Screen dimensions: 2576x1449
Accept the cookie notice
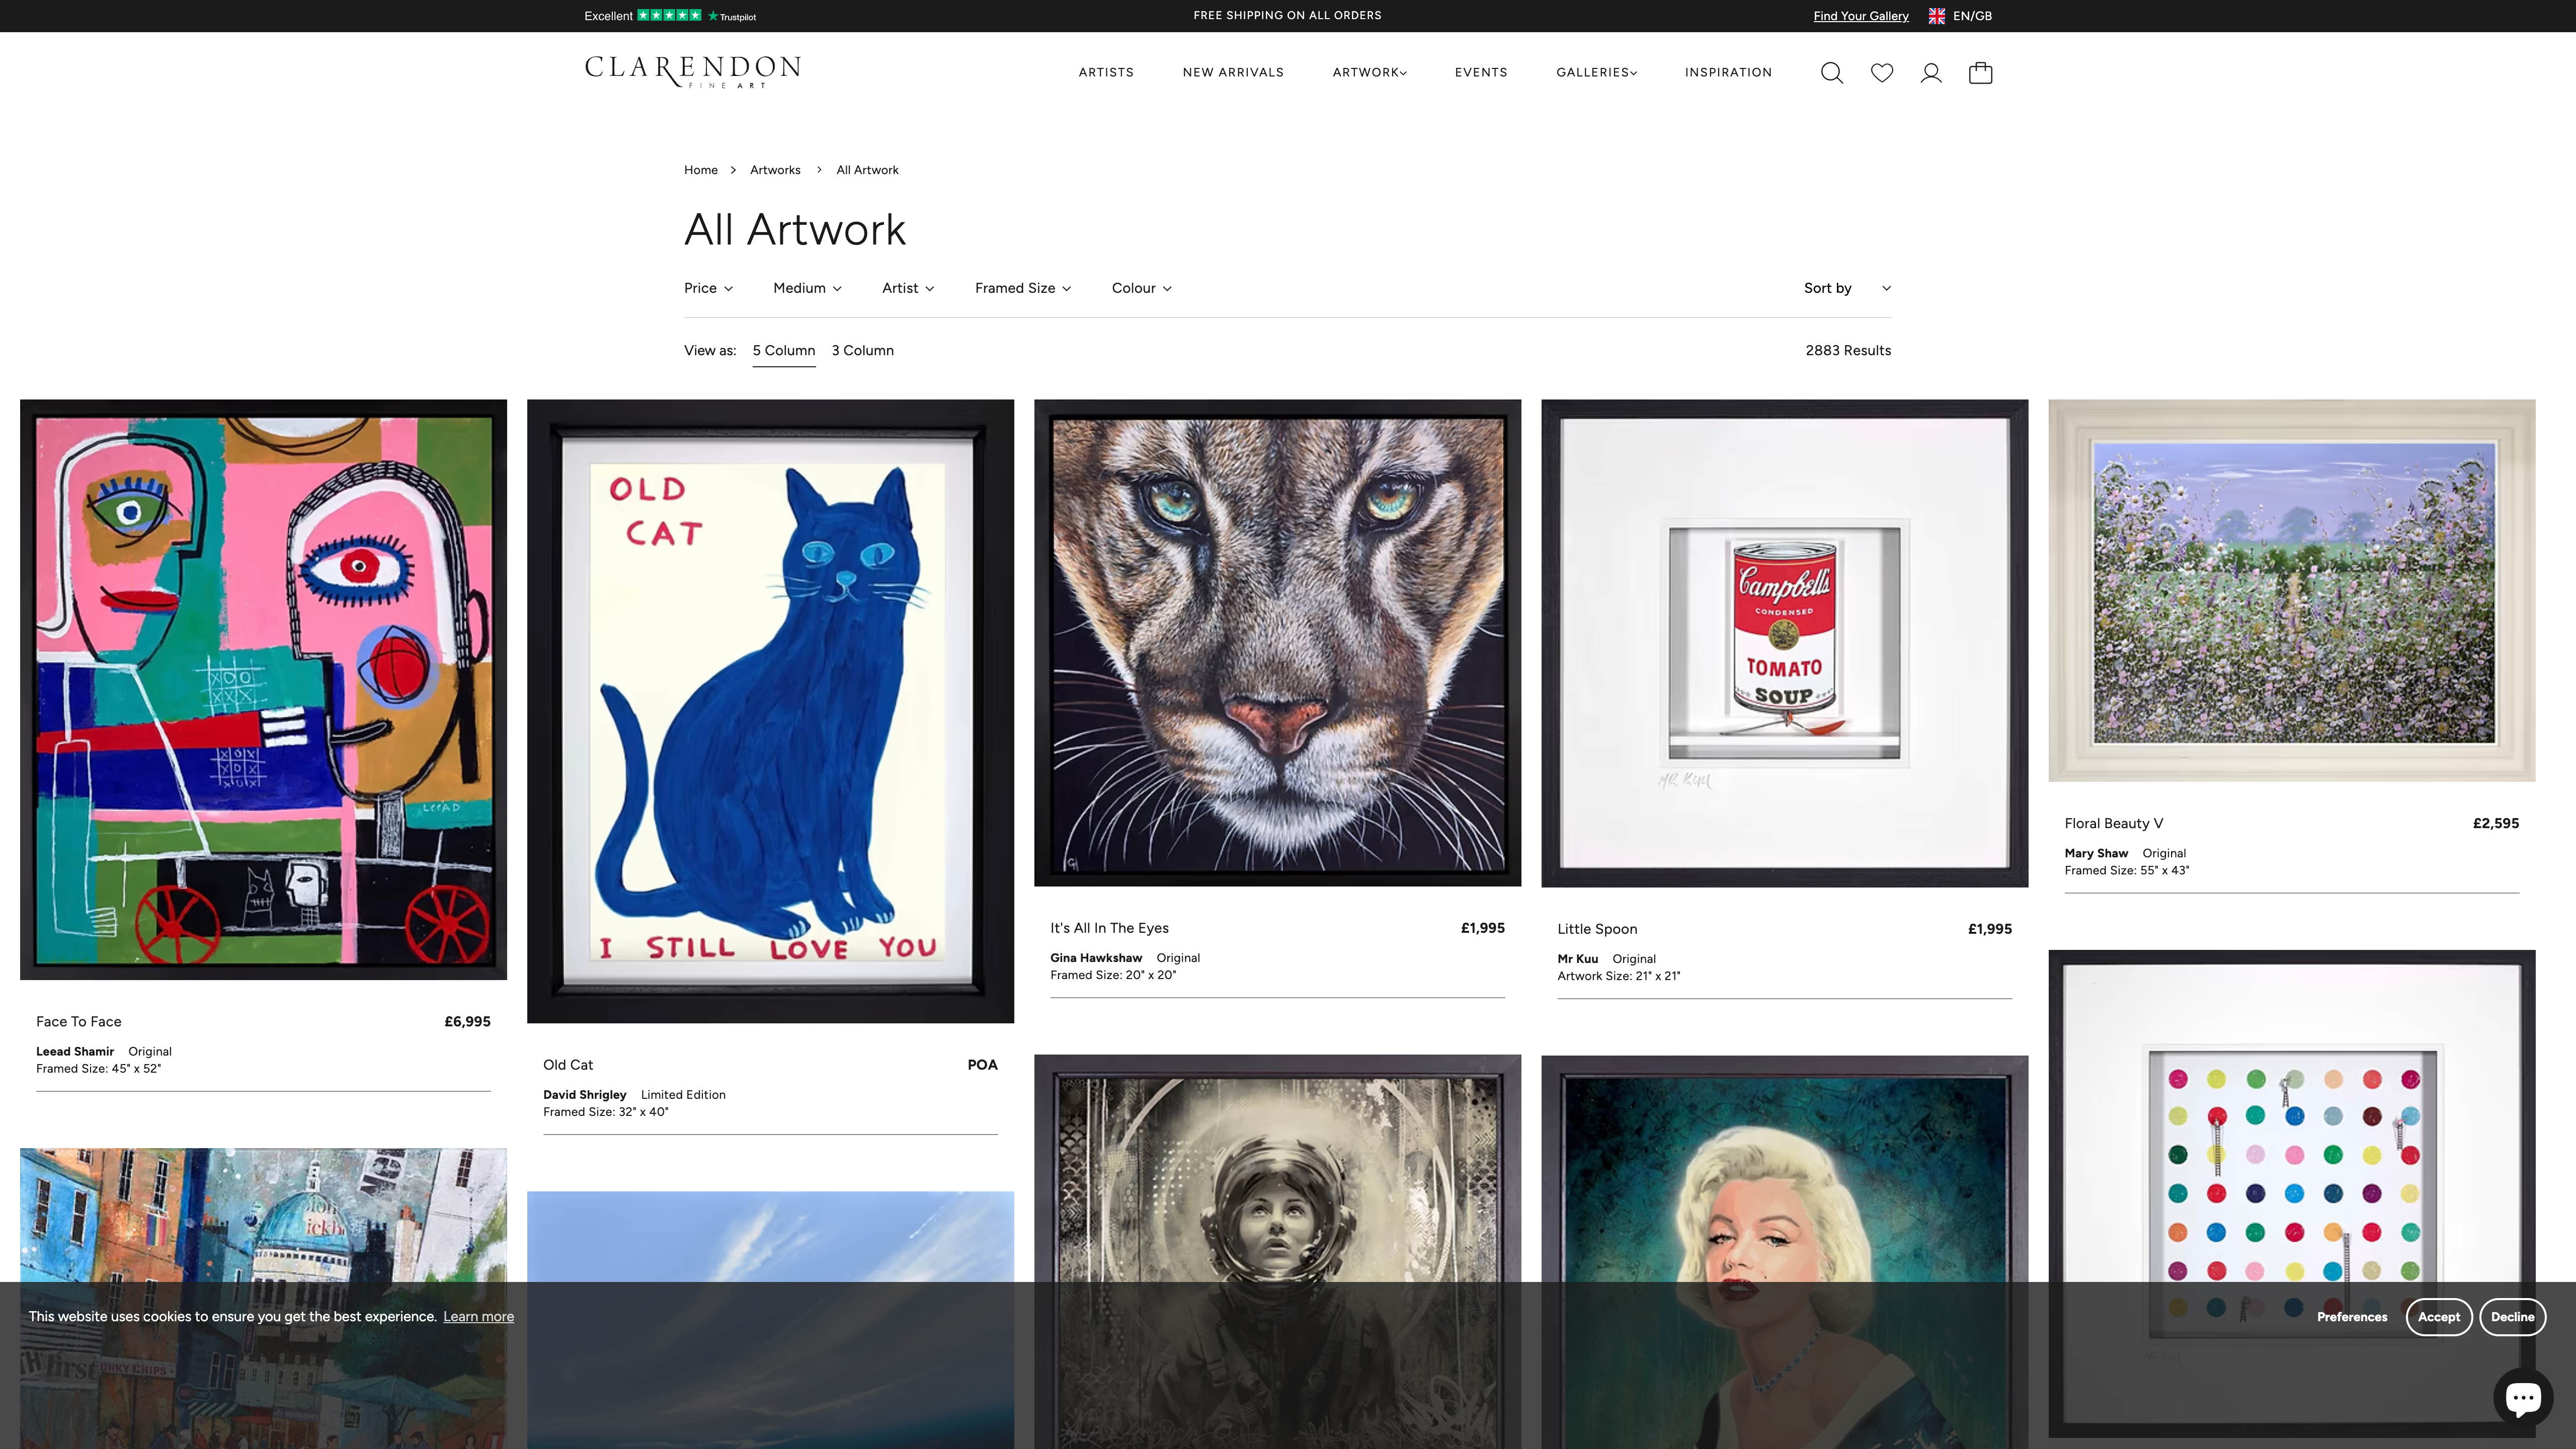pyautogui.click(x=2439, y=1316)
